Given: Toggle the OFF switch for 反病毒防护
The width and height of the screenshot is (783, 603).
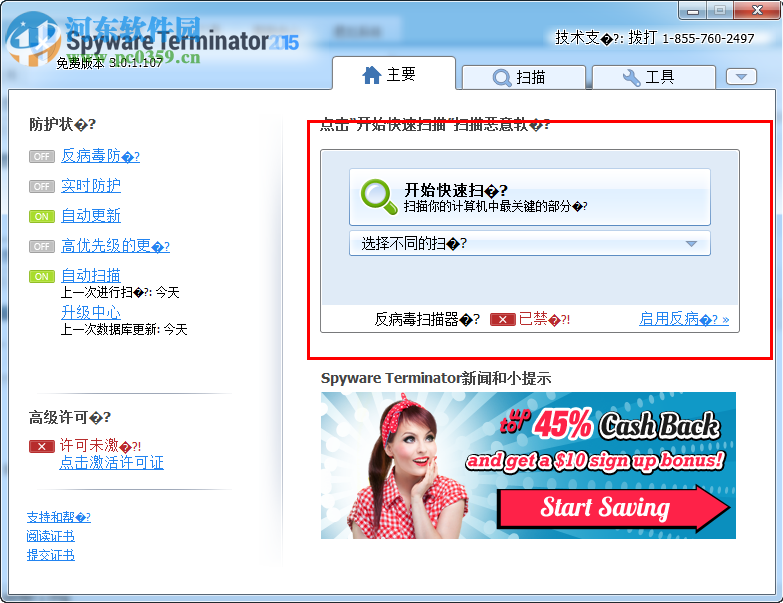Looking at the screenshot, I should click(x=41, y=156).
